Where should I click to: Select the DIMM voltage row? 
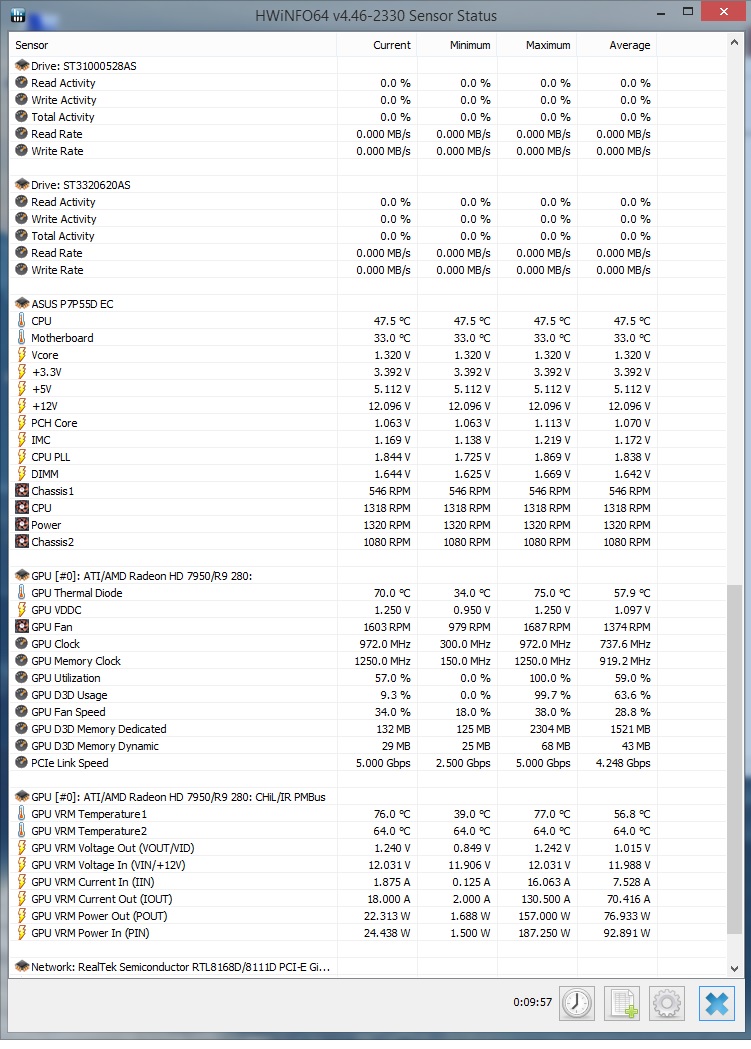368,474
